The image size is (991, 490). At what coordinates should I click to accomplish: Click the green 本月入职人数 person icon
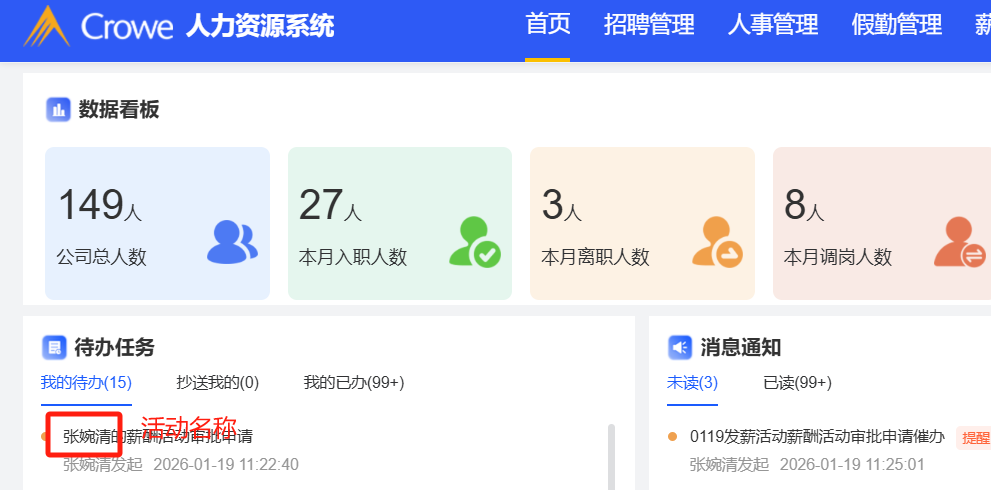474,243
